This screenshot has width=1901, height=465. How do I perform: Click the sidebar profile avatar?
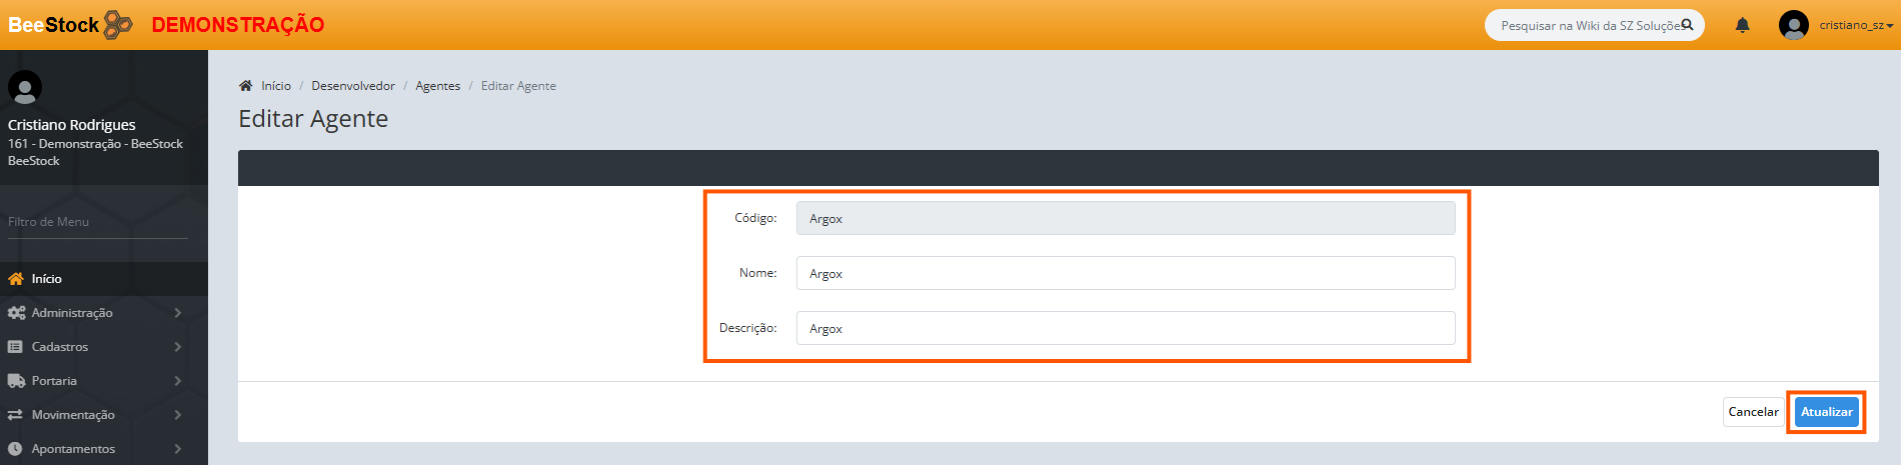(x=25, y=88)
